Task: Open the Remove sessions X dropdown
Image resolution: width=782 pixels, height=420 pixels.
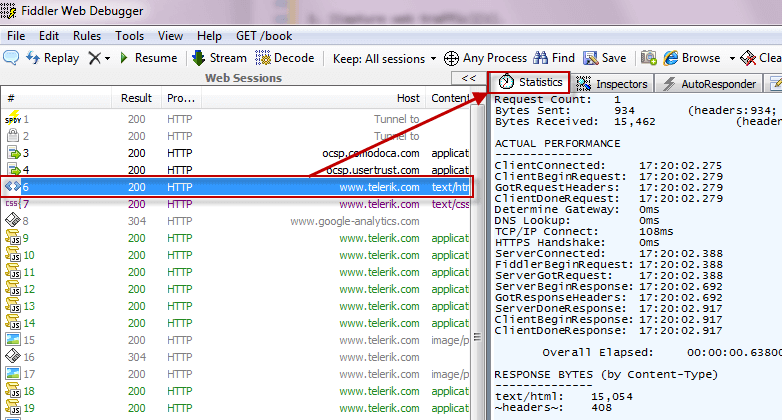Action: [x=99, y=58]
